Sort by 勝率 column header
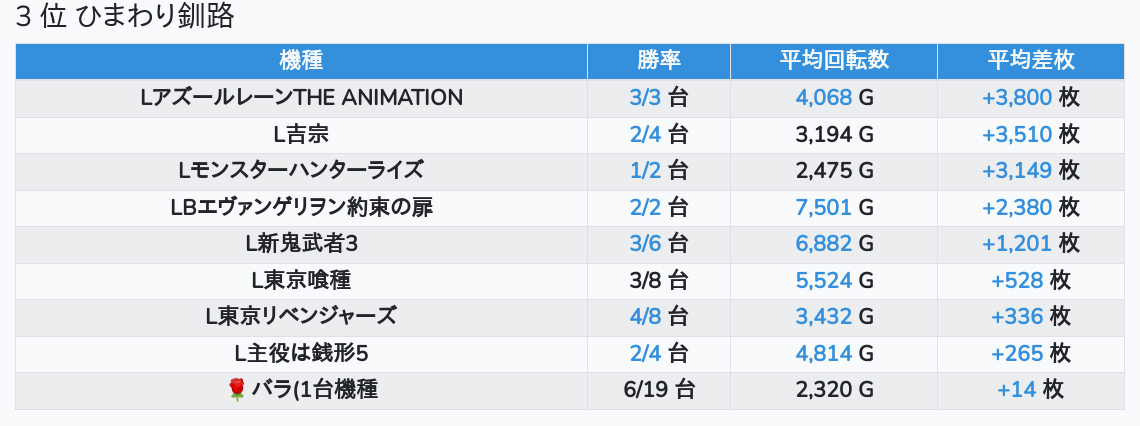 tap(658, 60)
